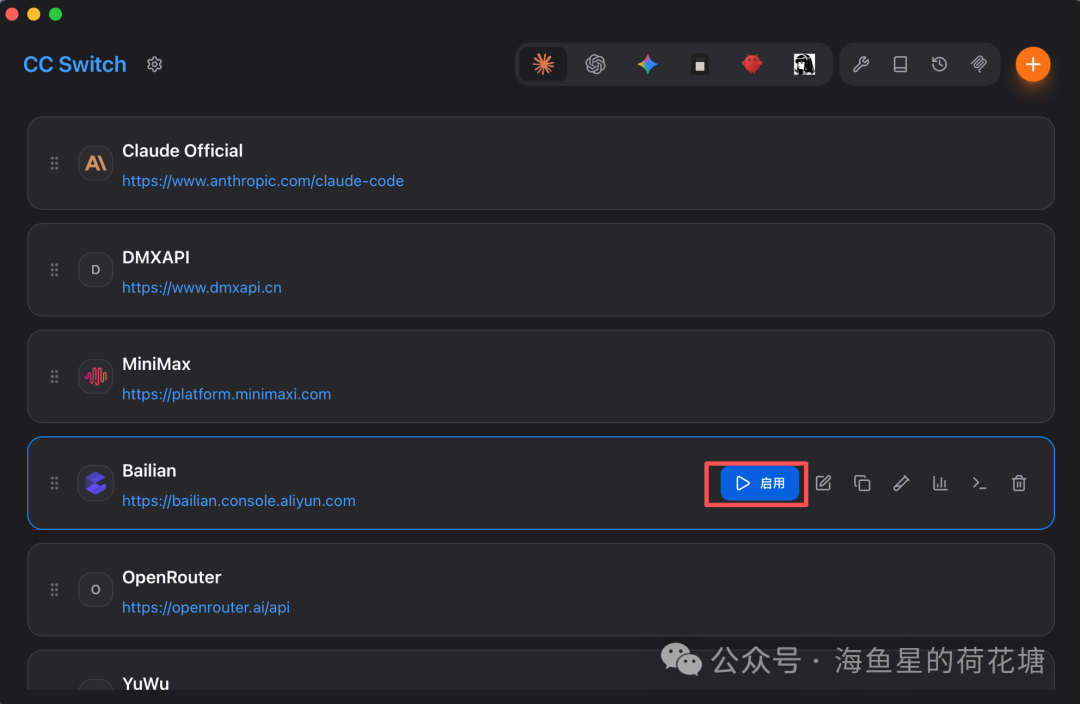Switch to the OpenAI Codex app tab
Viewport: 1080px width, 704px height.
click(595, 64)
